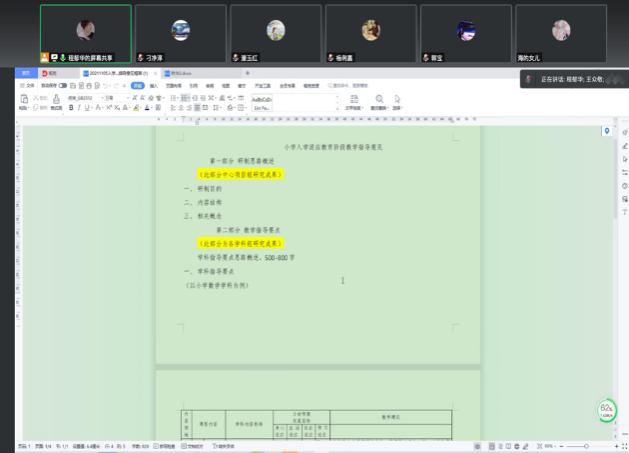Image resolution: width=629 pixels, height=453 pixels.
Task: Click the Redo arrow icon
Action: click(x=116, y=85)
